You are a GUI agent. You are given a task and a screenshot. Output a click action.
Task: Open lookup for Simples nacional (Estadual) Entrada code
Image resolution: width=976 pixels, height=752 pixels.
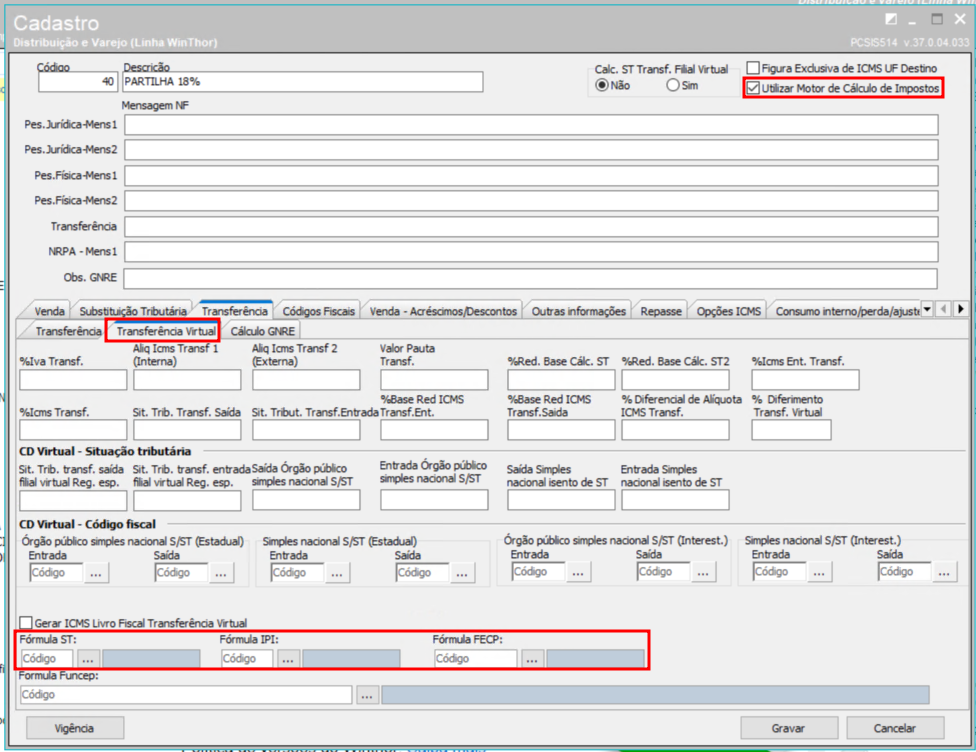click(x=337, y=573)
